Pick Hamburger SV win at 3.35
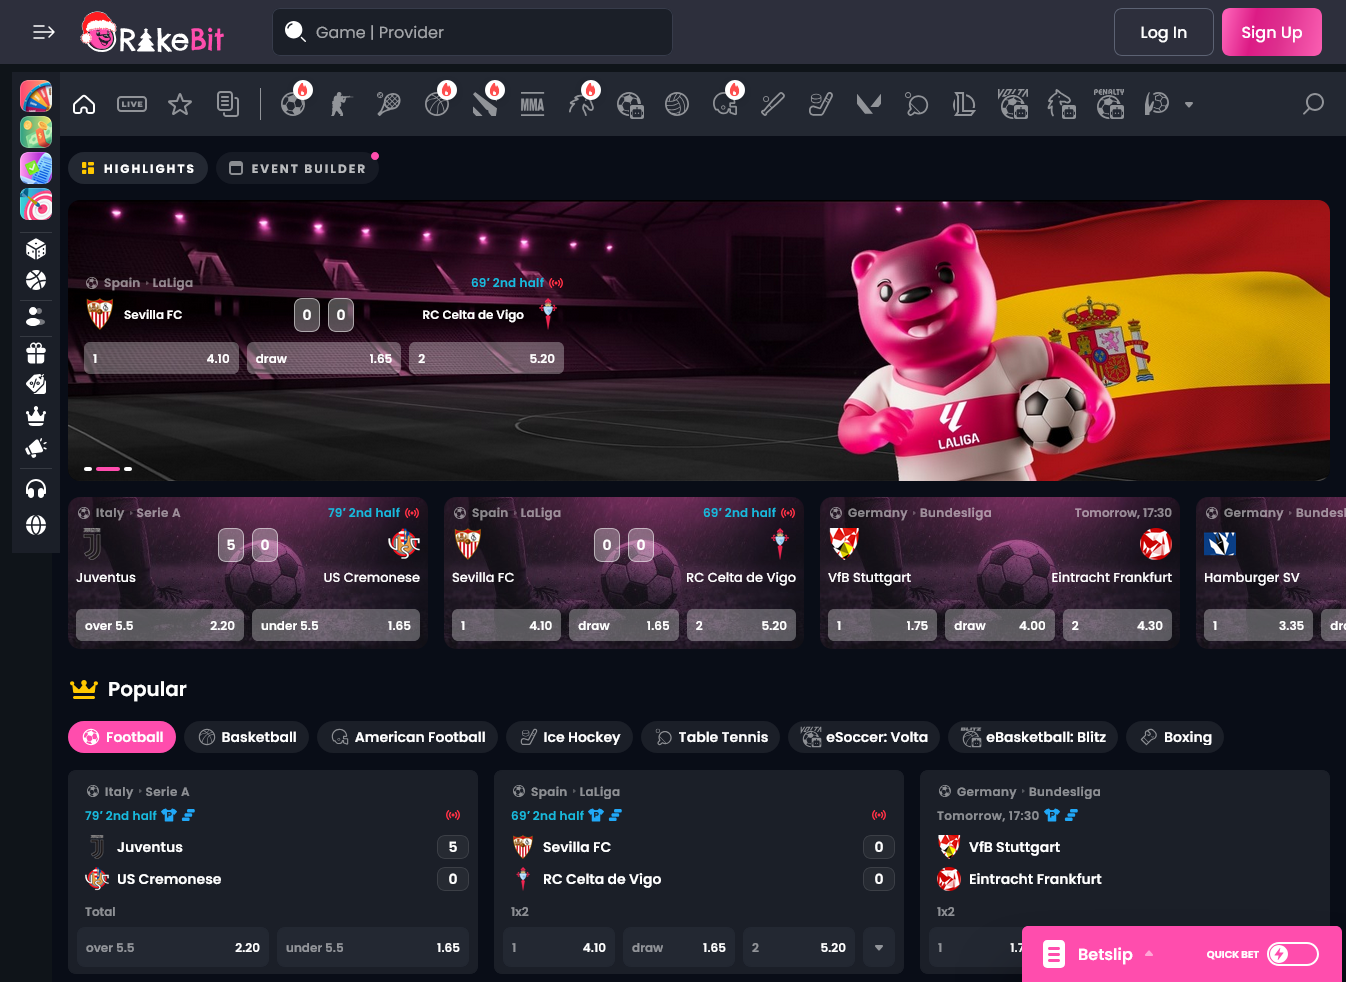Viewport: 1346px width, 982px height. [1258, 625]
